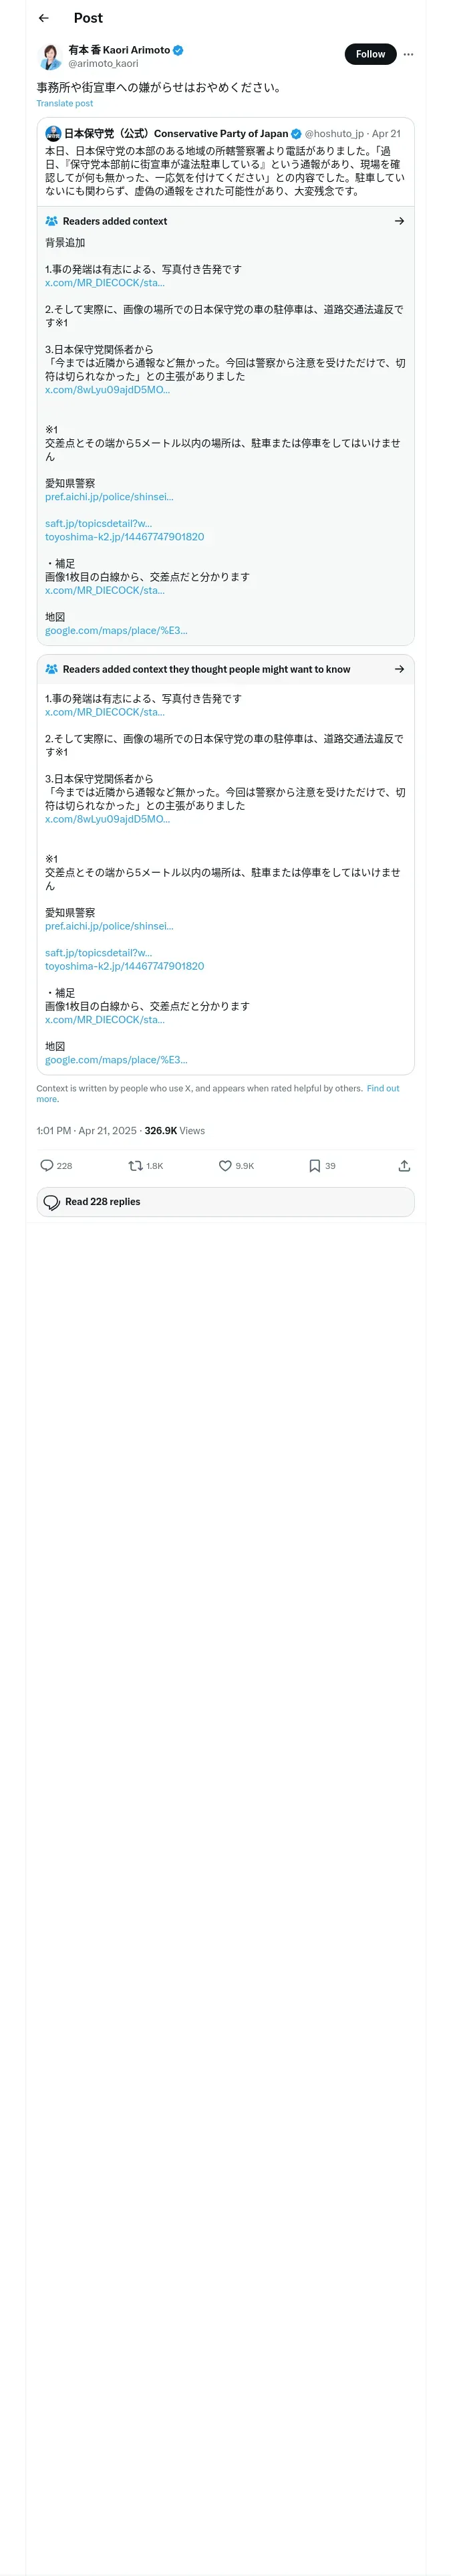Follow Kaori Arimoto
This screenshot has height=2576, width=451.
click(370, 54)
